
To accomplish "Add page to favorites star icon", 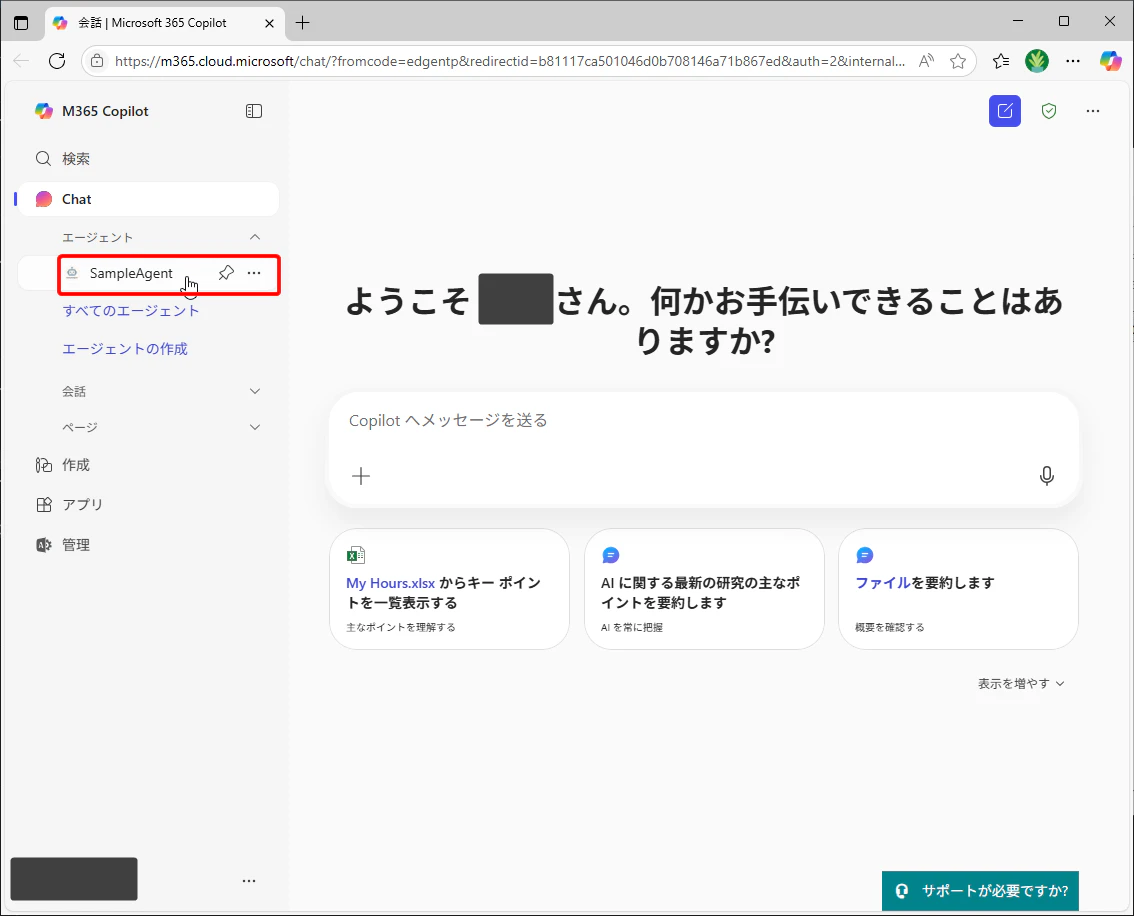I will pyautogui.click(x=958, y=61).
